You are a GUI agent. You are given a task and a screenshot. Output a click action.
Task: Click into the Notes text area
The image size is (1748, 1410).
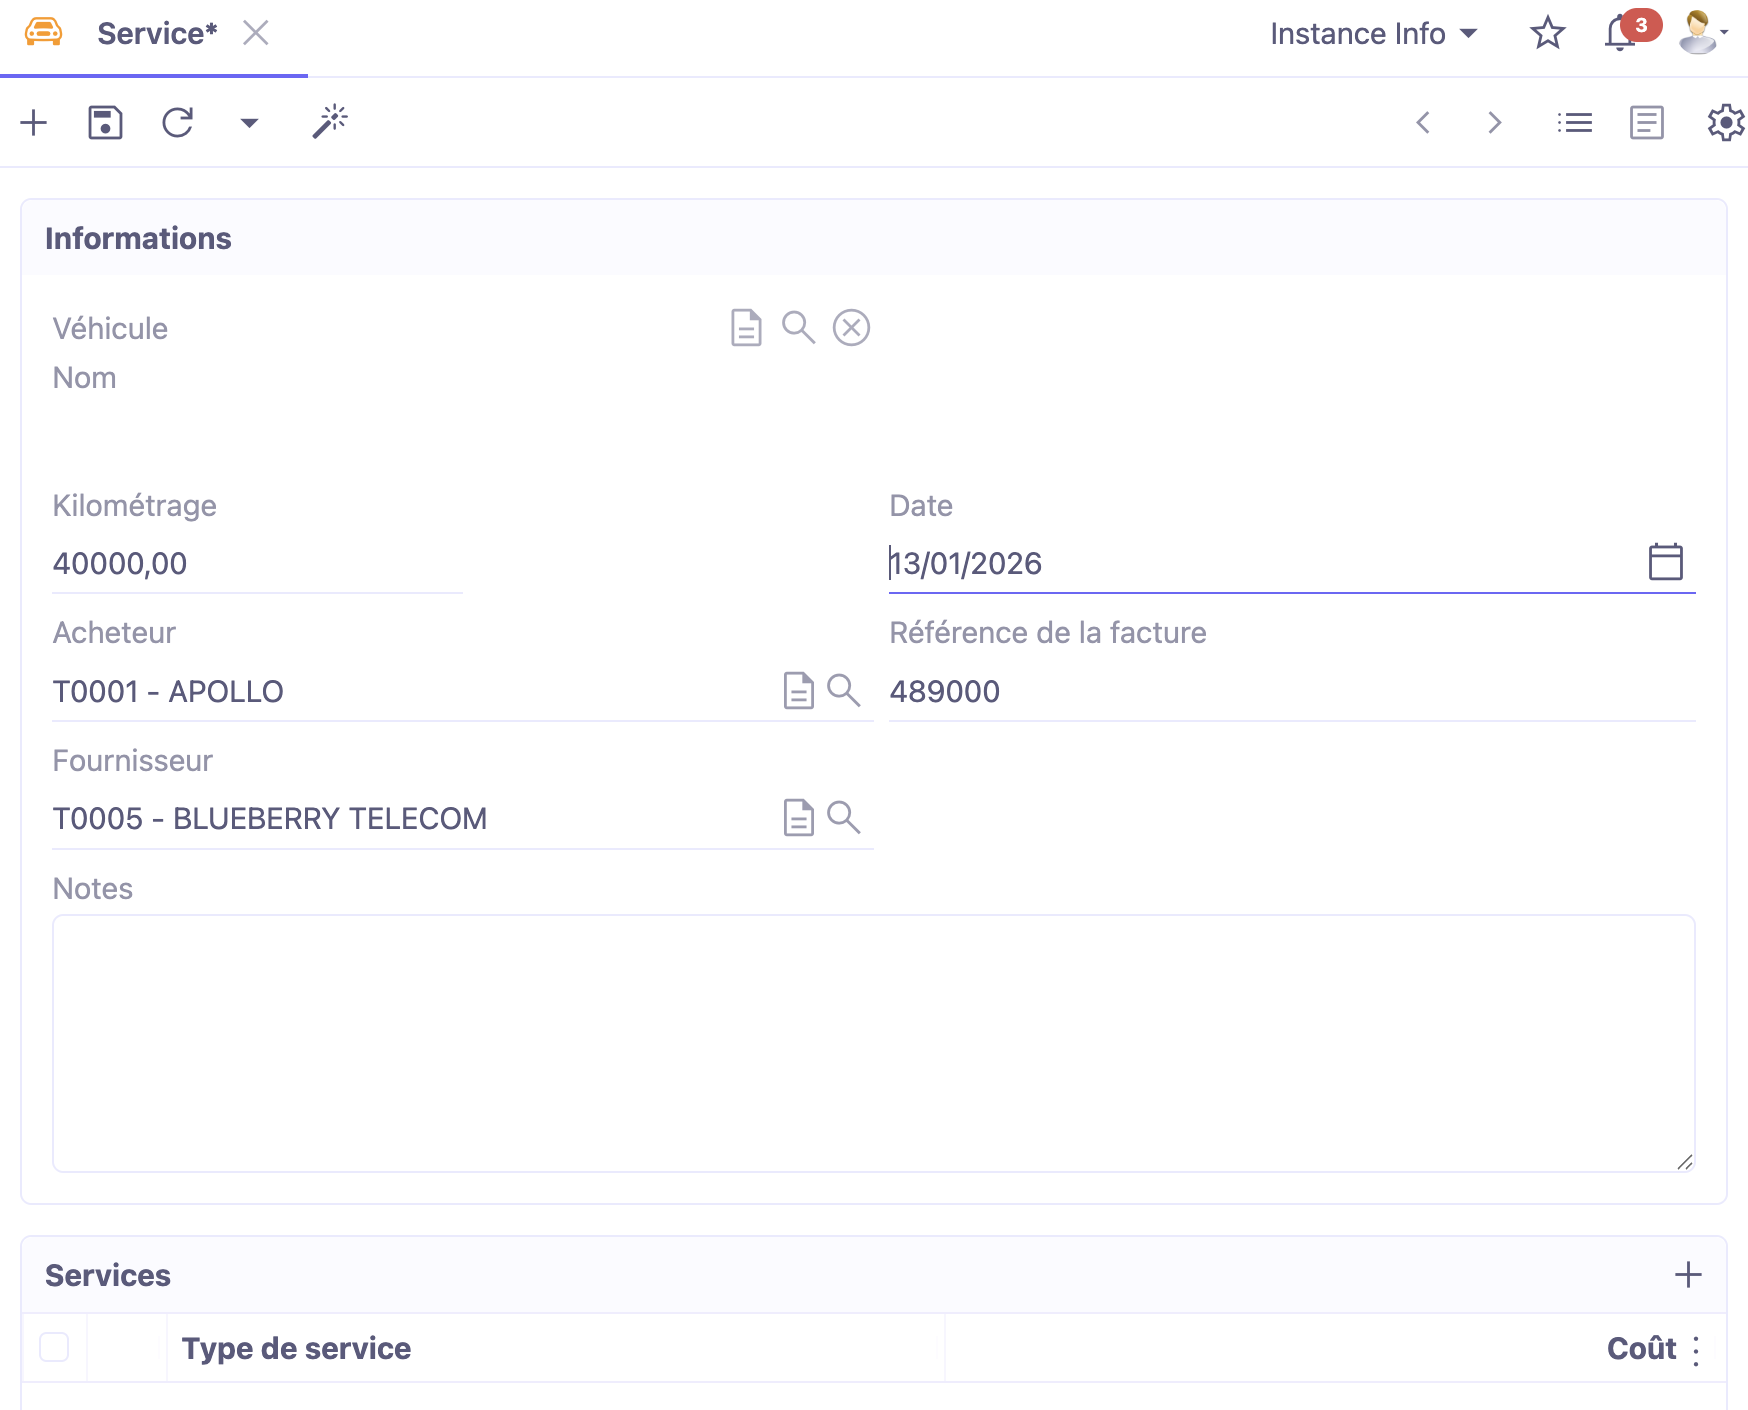point(873,1043)
